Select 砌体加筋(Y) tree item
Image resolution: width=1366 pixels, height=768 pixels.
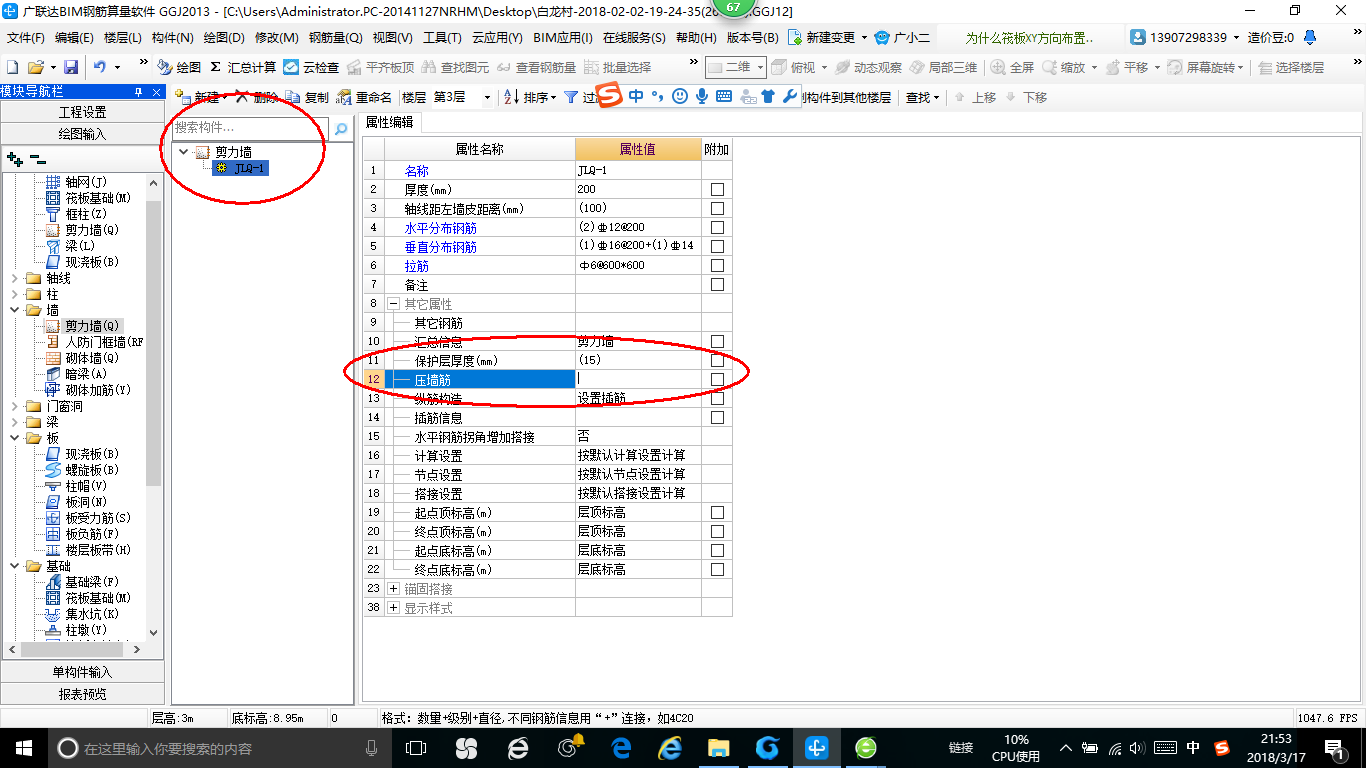click(x=88, y=390)
